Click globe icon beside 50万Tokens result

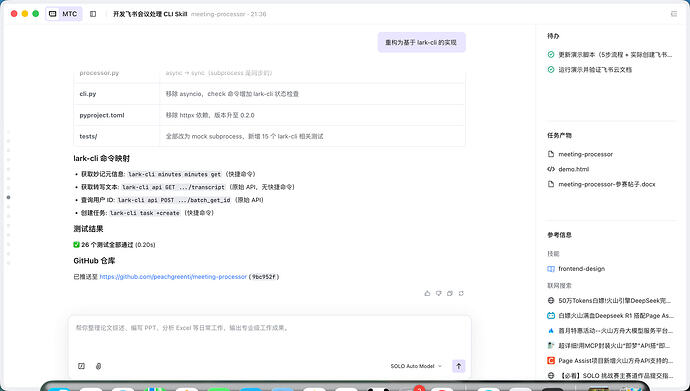(551, 301)
